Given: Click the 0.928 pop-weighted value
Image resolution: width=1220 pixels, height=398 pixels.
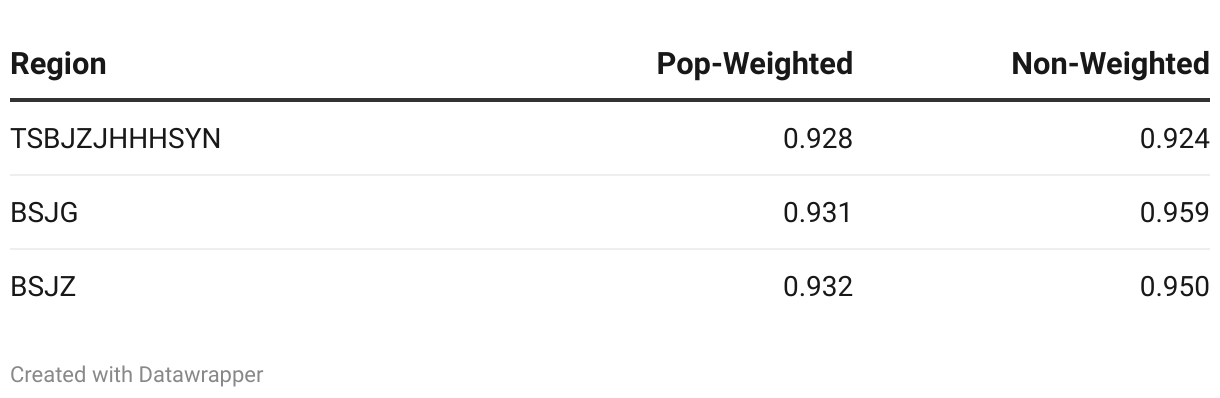Looking at the screenshot, I should [818, 138].
